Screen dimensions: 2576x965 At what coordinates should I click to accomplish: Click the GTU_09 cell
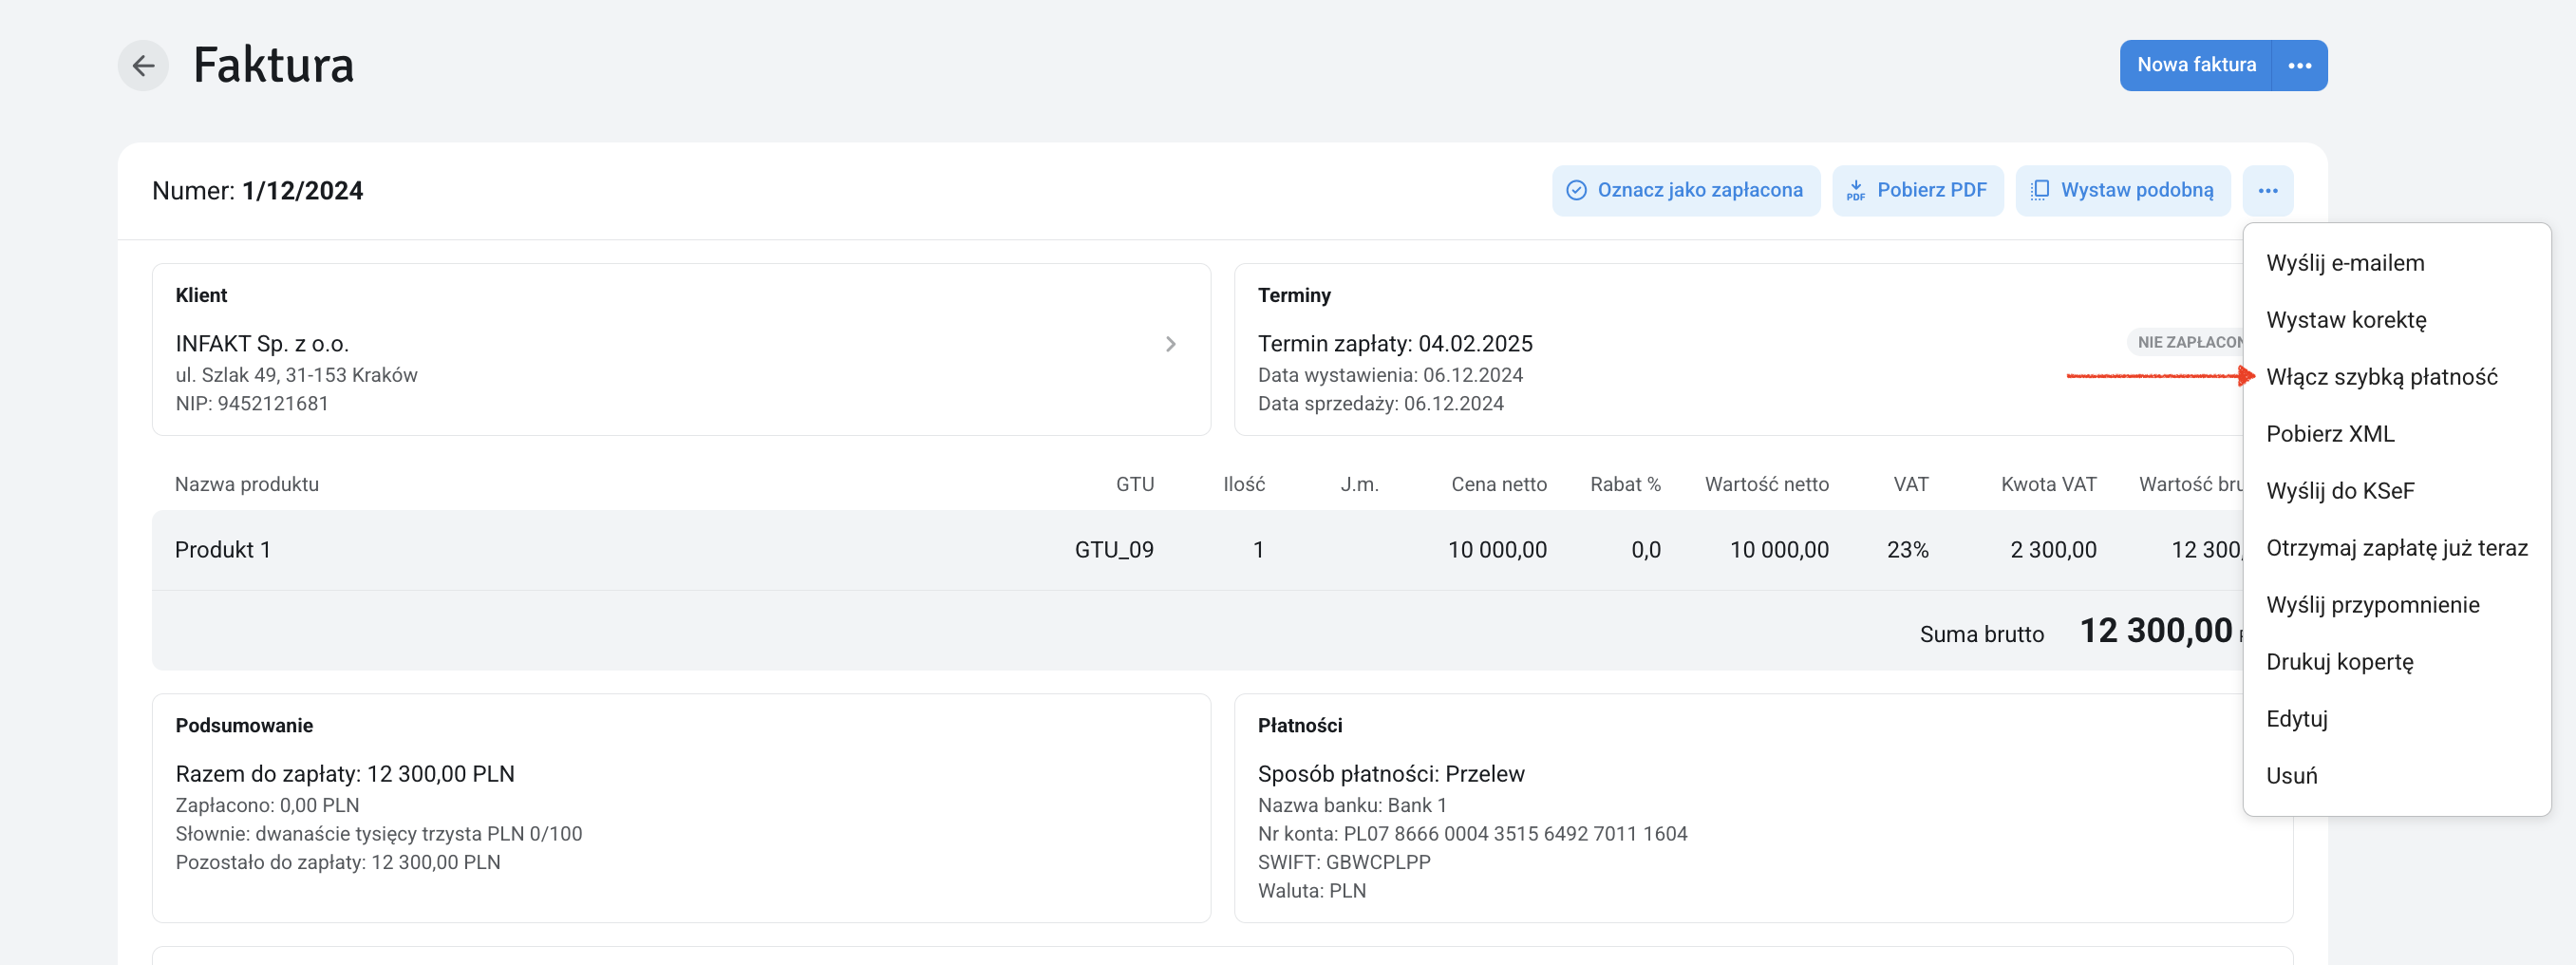coord(1114,550)
